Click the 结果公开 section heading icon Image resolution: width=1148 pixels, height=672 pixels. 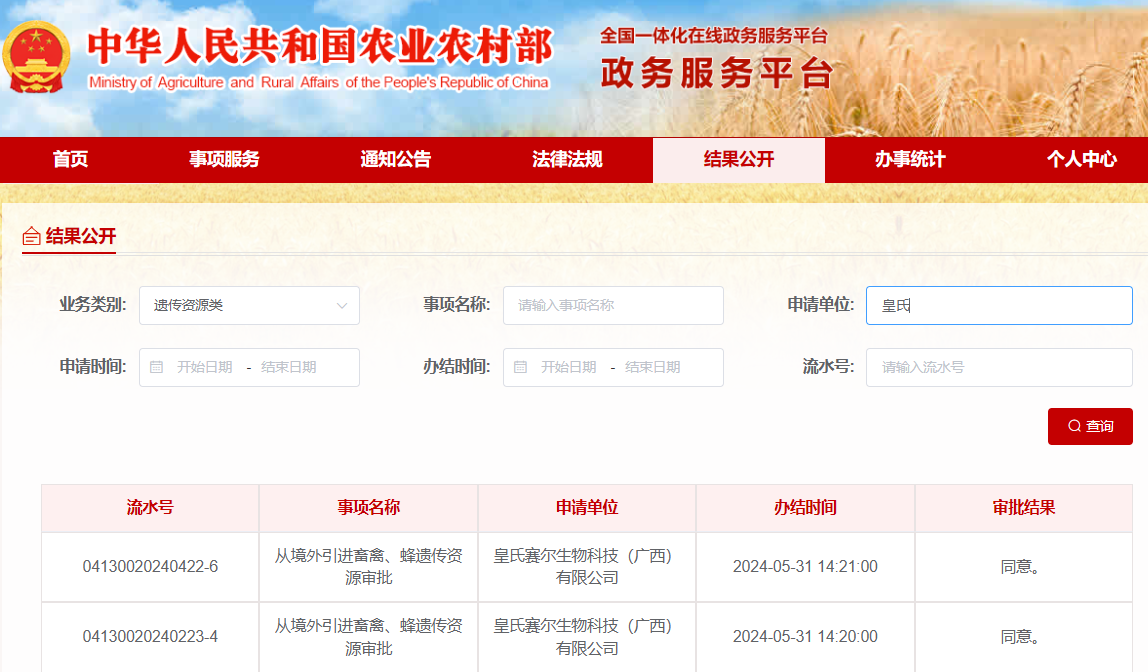click(x=32, y=237)
